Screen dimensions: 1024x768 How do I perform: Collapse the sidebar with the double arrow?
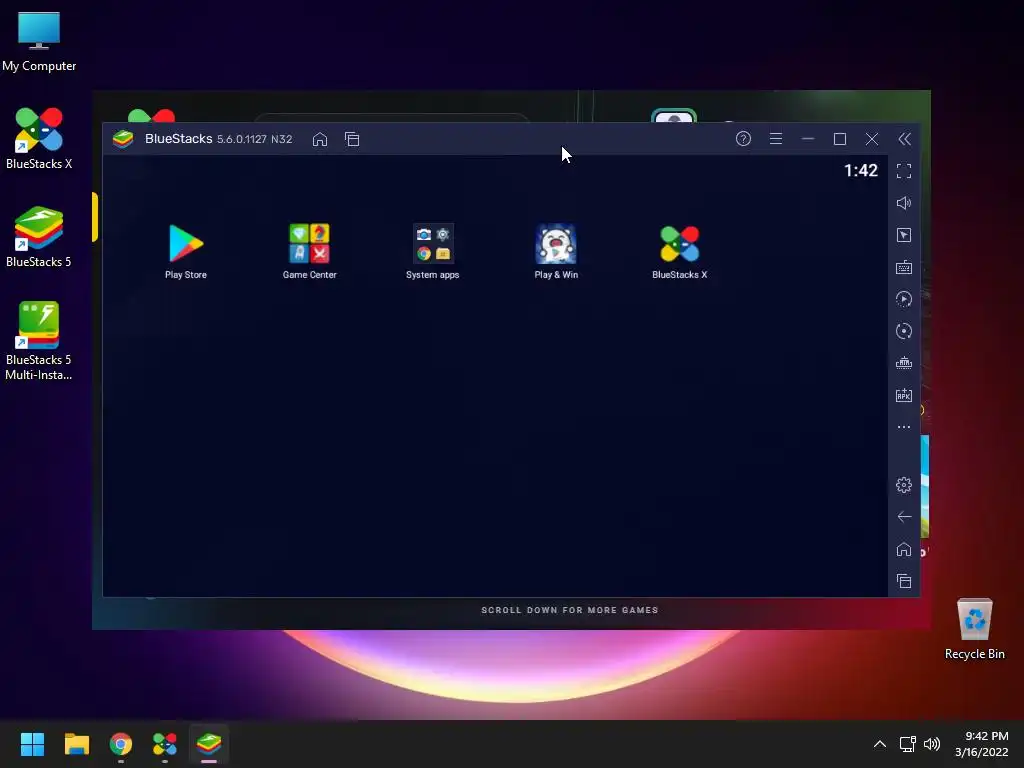(904, 139)
